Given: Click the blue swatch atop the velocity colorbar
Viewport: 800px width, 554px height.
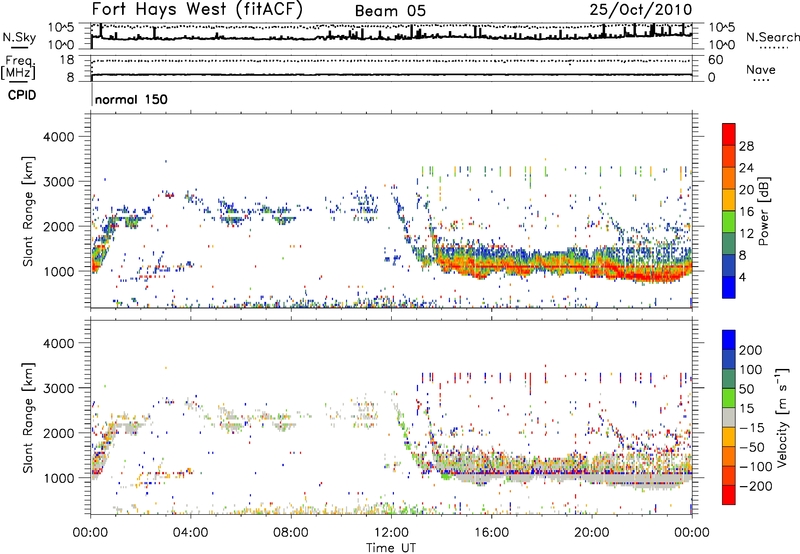Looking at the screenshot, I should coord(729,340).
